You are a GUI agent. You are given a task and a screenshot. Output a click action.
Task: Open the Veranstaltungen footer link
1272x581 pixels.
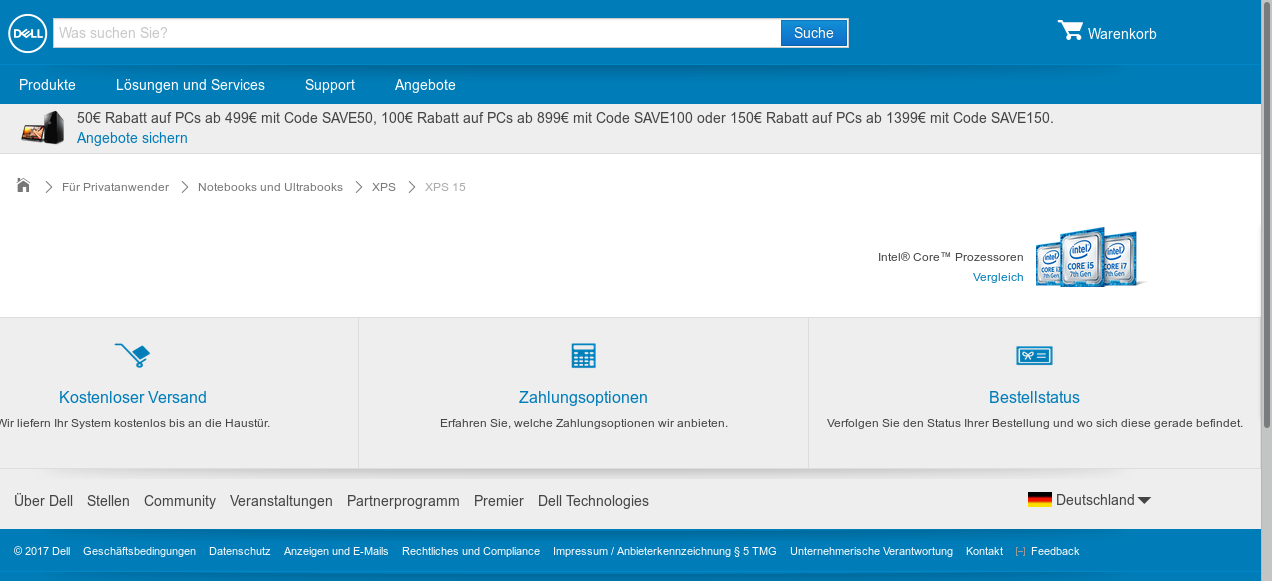pyautogui.click(x=281, y=501)
